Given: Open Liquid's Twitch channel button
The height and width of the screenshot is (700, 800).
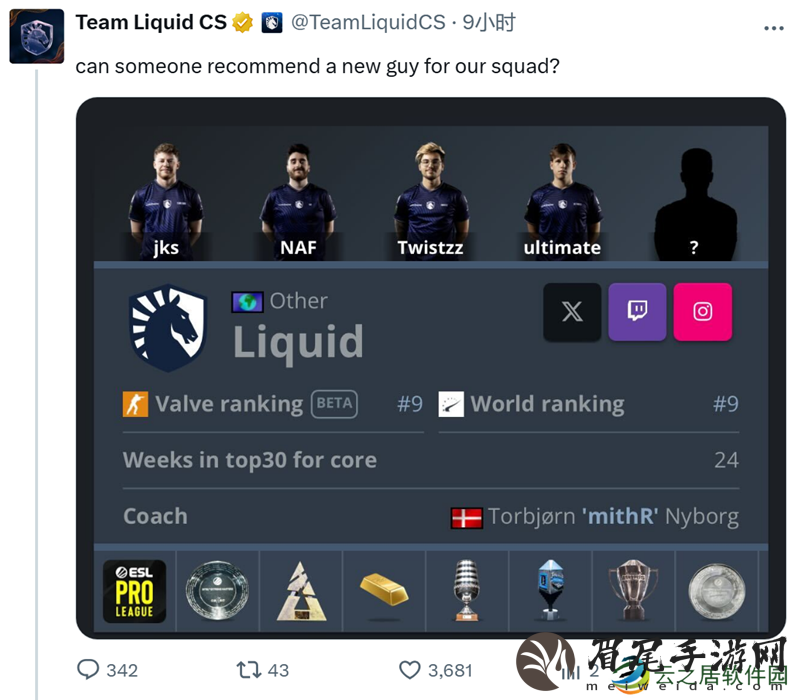Looking at the screenshot, I should point(637,312).
